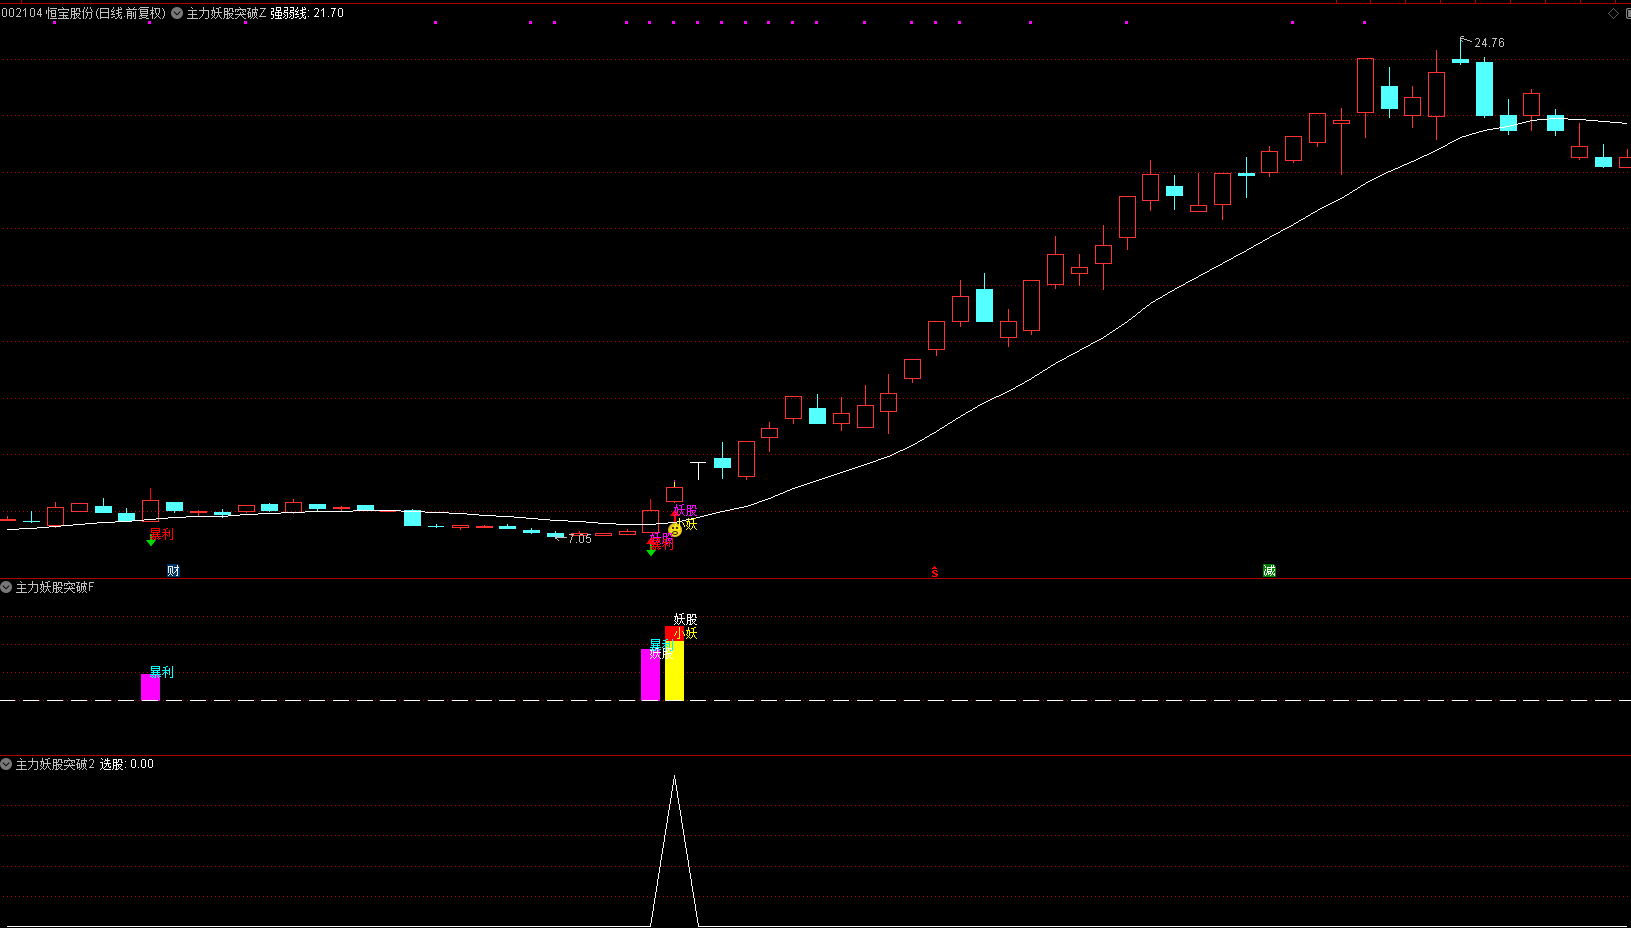Click the 强弱线: 21.70 indicator value label
The width and height of the screenshot is (1631, 928).
pos(307,13)
